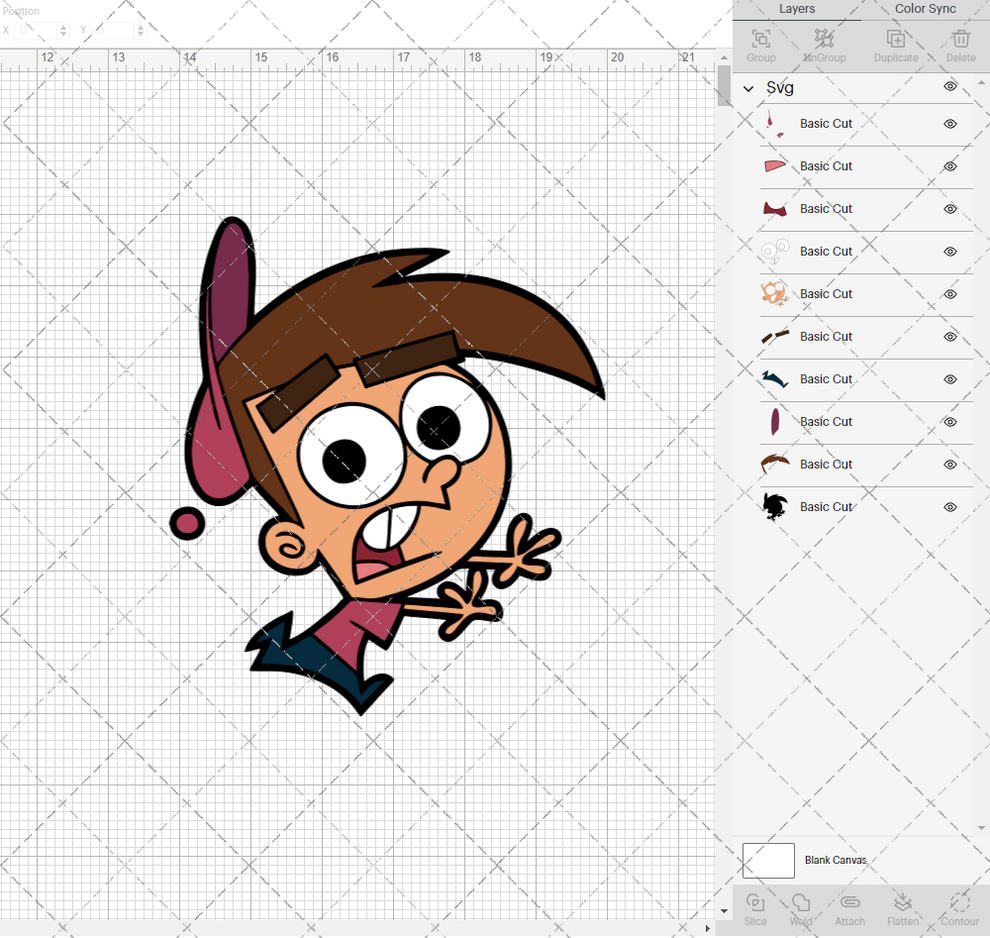Open the Blank Canvas color swatch

[x=768, y=860]
